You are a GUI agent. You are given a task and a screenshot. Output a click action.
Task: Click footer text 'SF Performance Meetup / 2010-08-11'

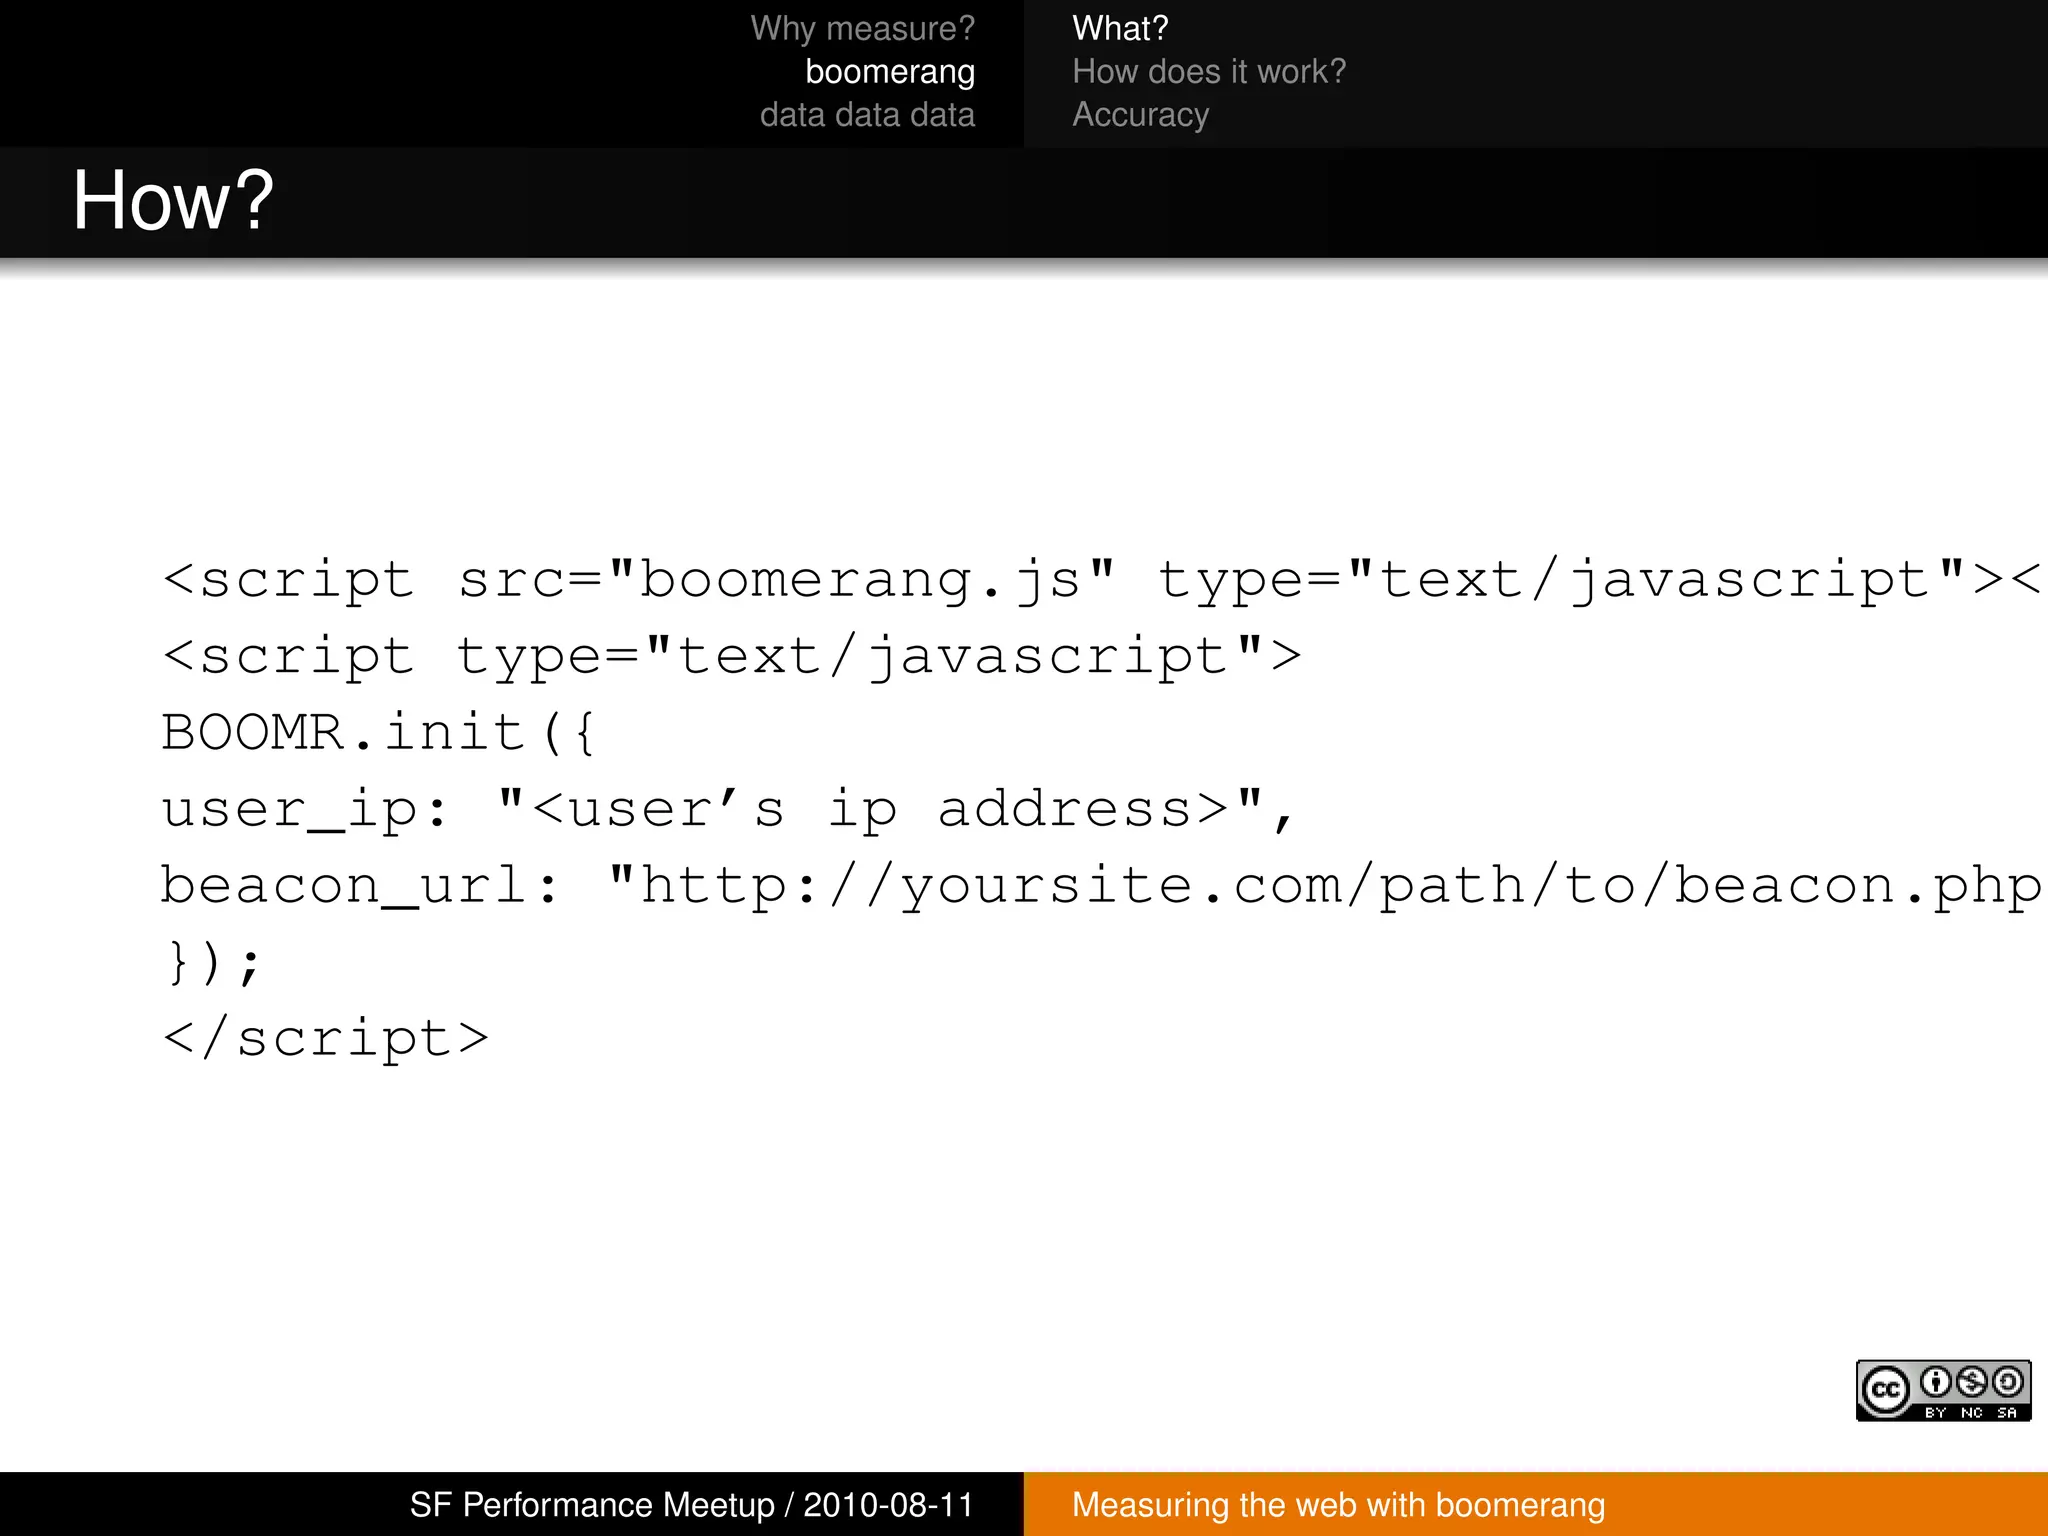692,1505
